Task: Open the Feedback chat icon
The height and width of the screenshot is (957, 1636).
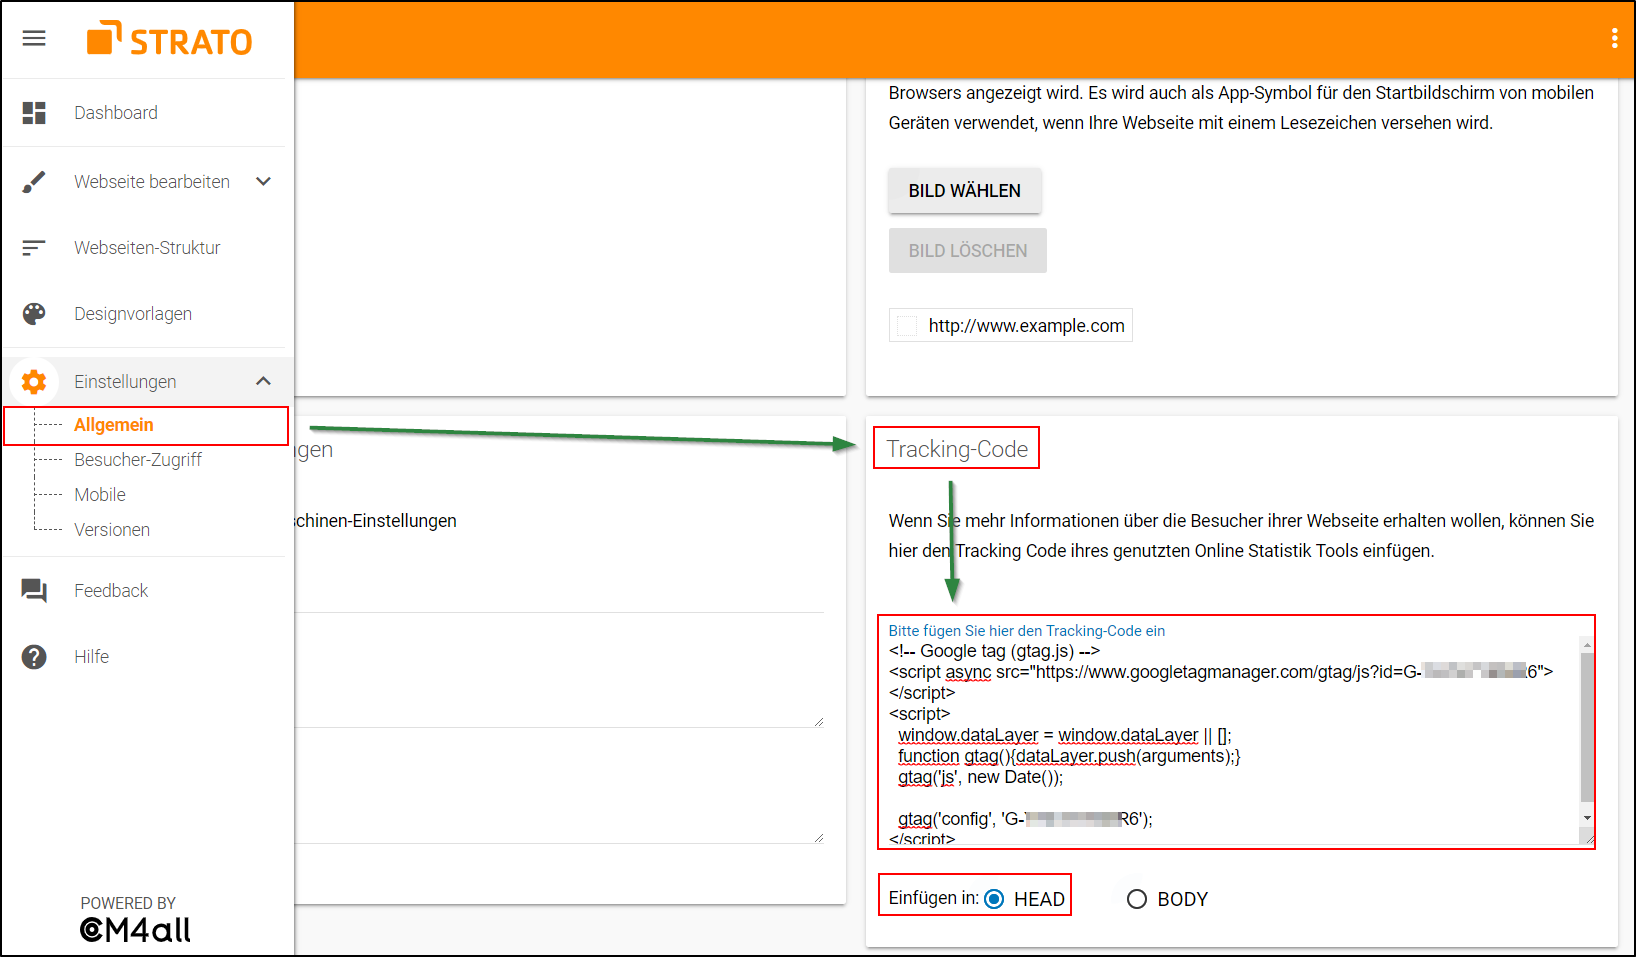Action: point(34,590)
